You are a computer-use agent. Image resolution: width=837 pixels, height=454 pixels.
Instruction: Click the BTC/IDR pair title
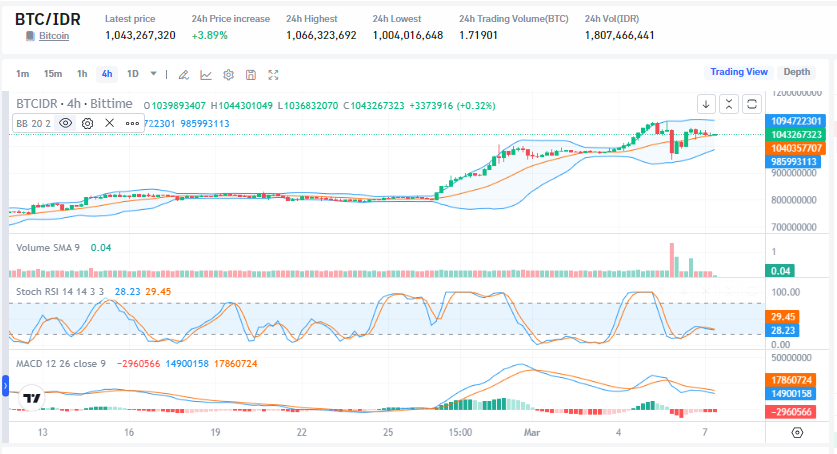[48, 19]
